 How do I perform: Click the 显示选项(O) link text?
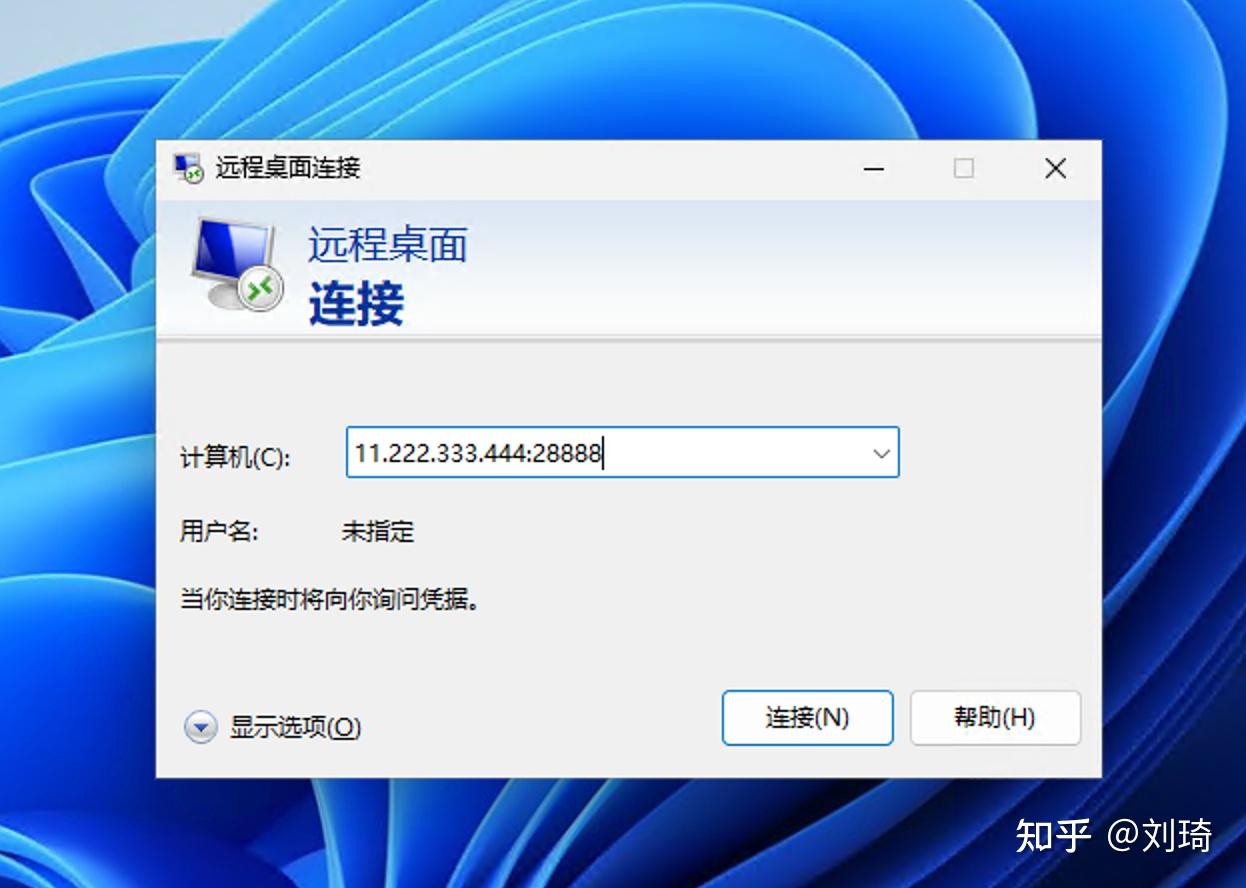[295, 729]
